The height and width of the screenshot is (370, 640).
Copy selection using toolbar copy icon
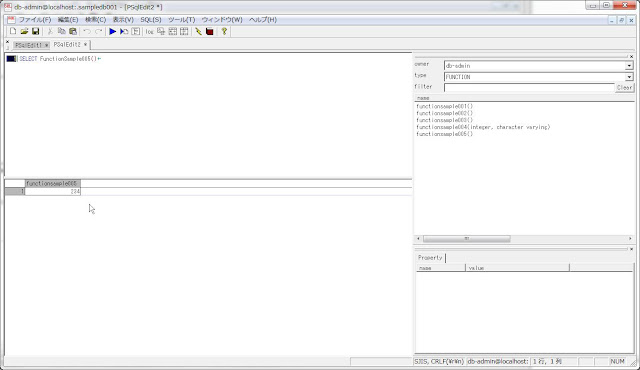pos(62,31)
